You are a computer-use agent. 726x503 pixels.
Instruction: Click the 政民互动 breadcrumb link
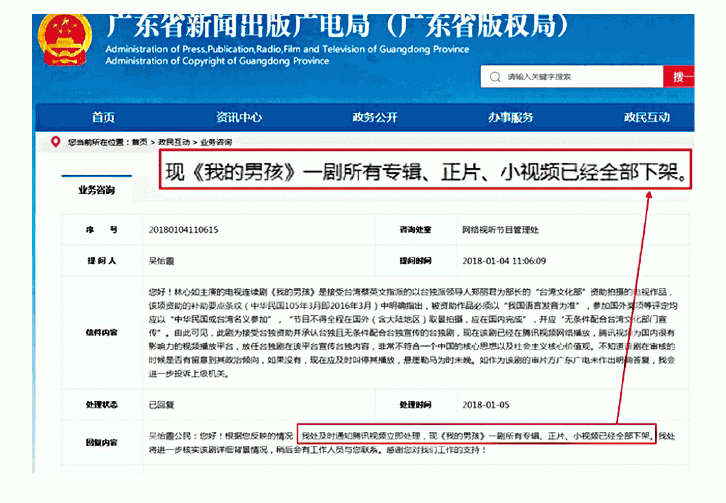coord(174,142)
